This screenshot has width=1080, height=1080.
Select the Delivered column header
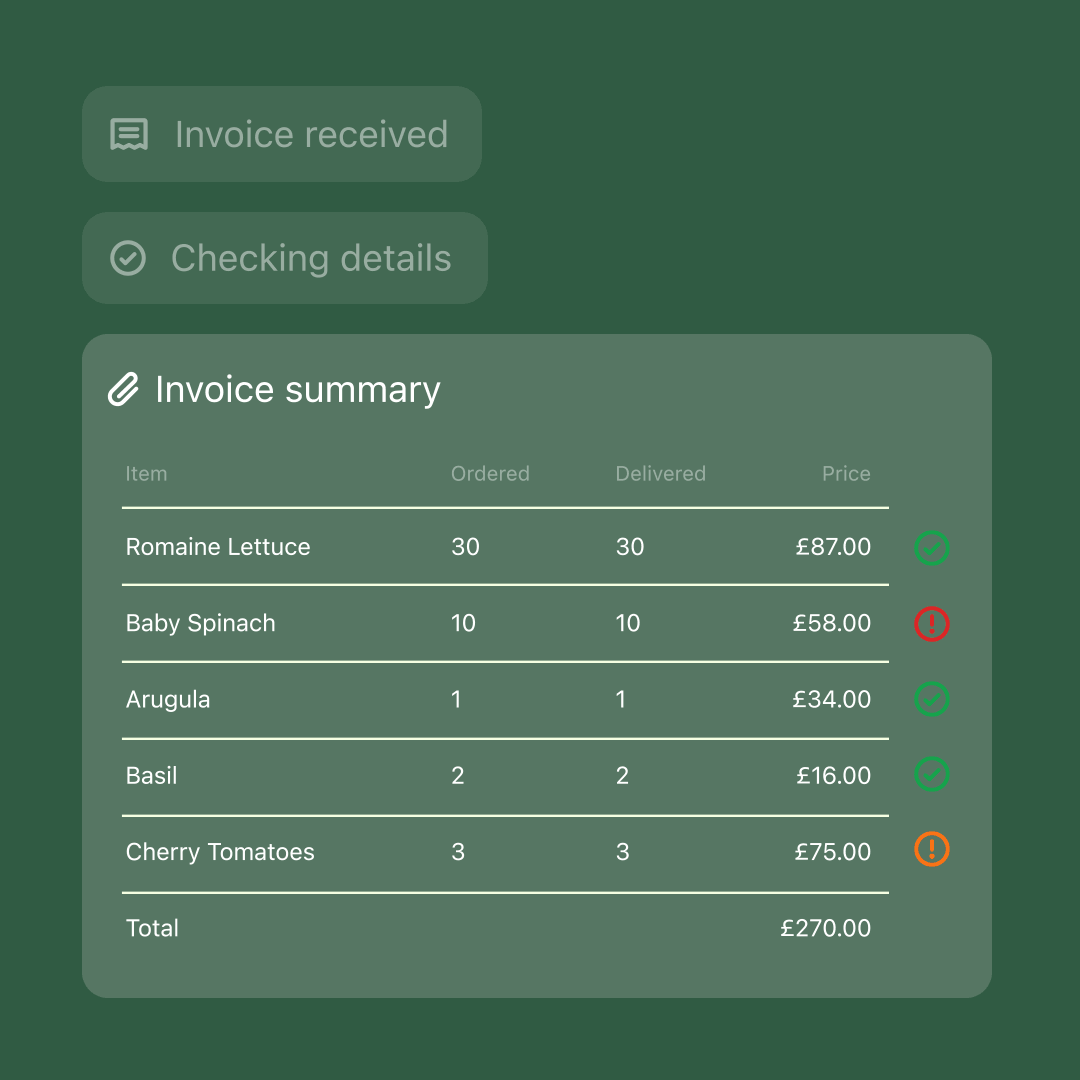[661, 474]
